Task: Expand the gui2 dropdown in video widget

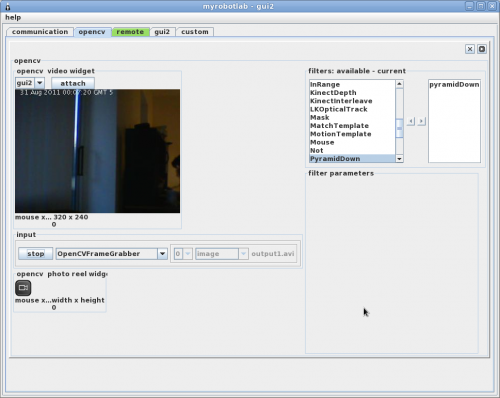Action: pos(40,83)
